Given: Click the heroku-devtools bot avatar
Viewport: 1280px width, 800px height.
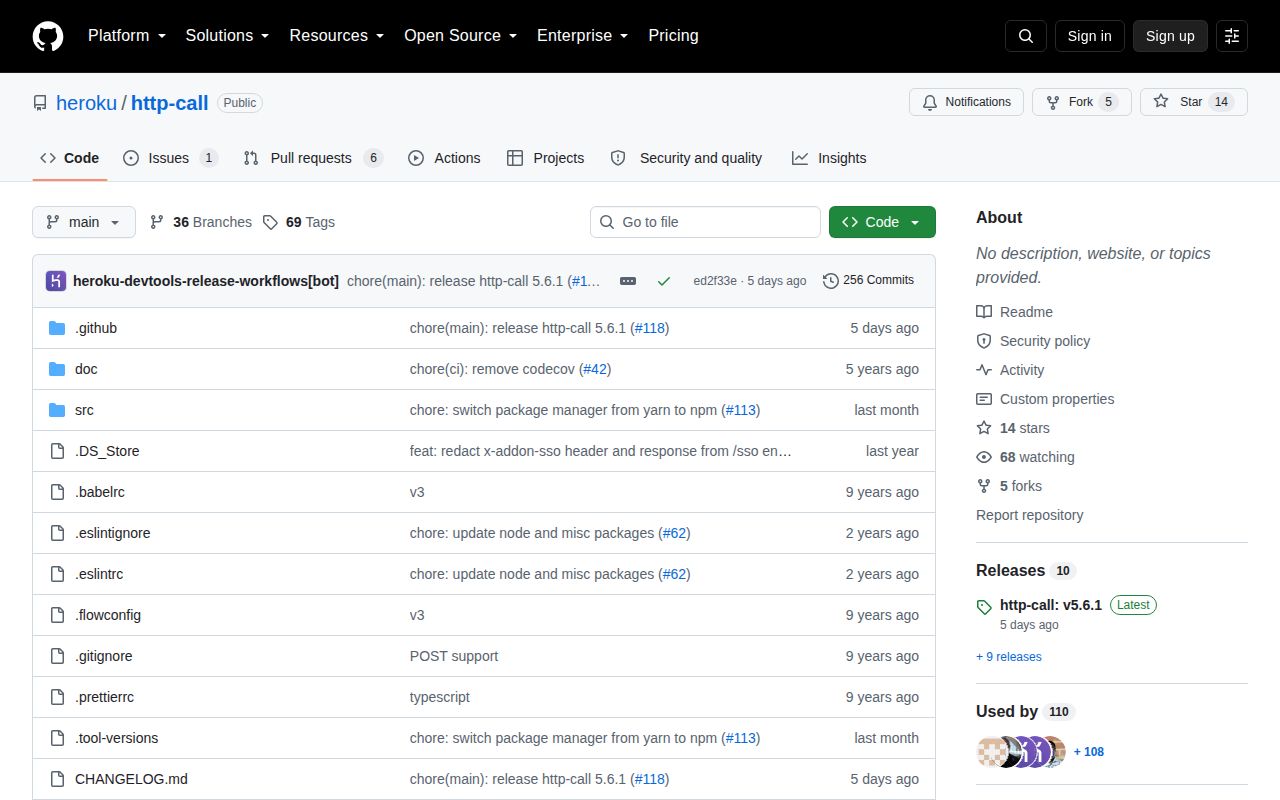Looking at the screenshot, I should (56, 281).
